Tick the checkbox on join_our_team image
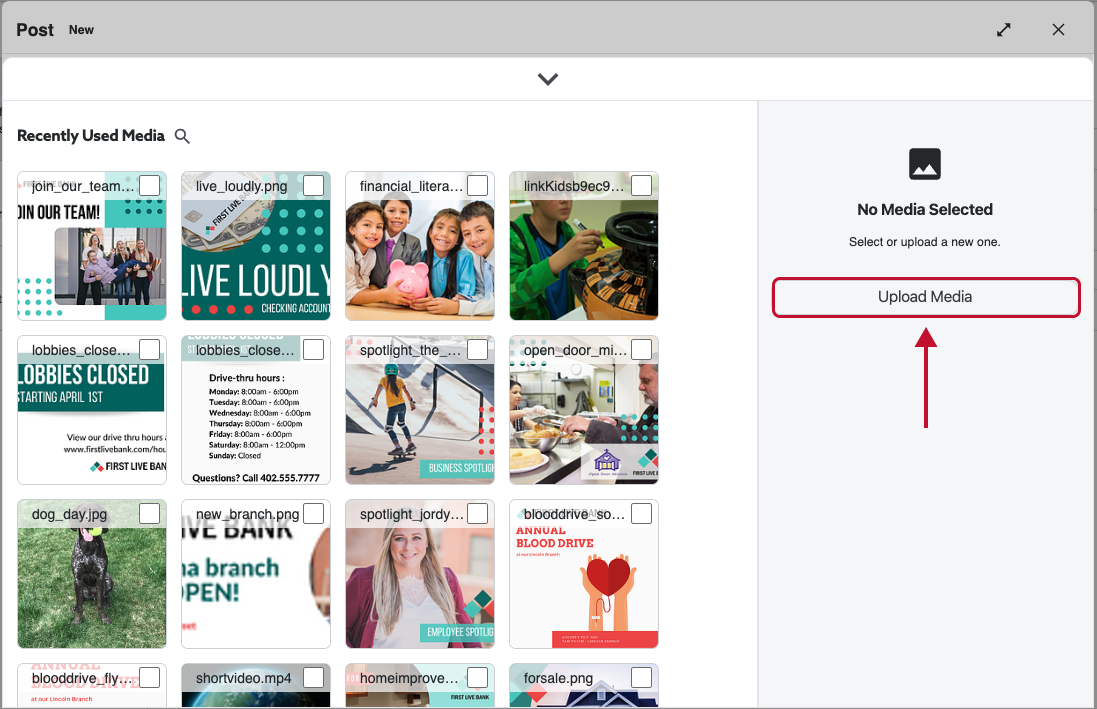The height and width of the screenshot is (709, 1097). (149, 186)
